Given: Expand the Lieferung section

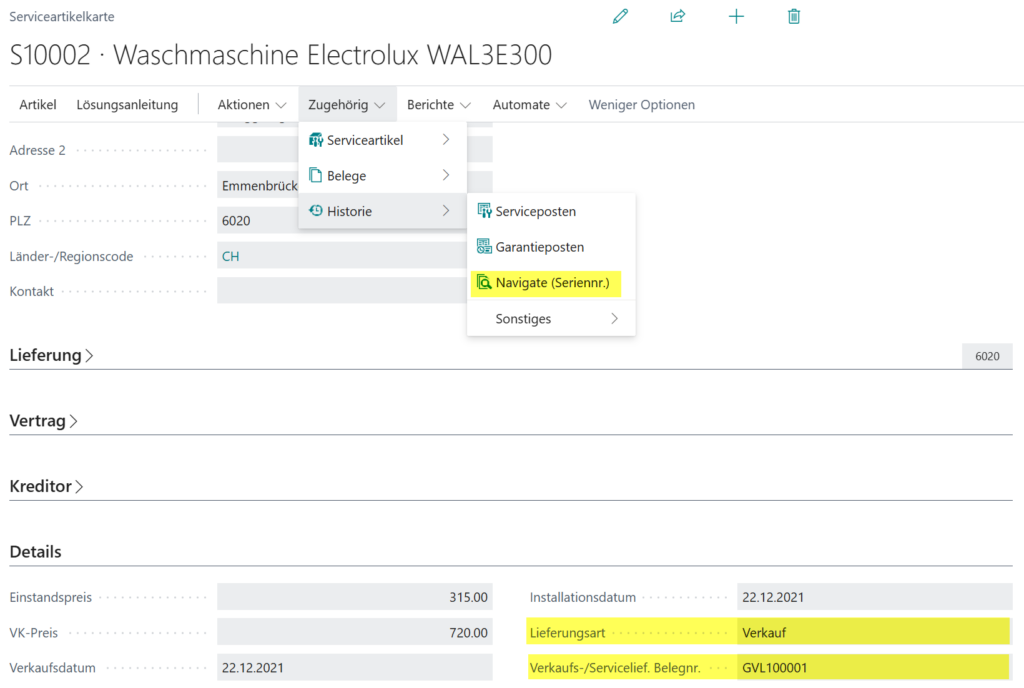Looking at the screenshot, I should [x=51, y=355].
